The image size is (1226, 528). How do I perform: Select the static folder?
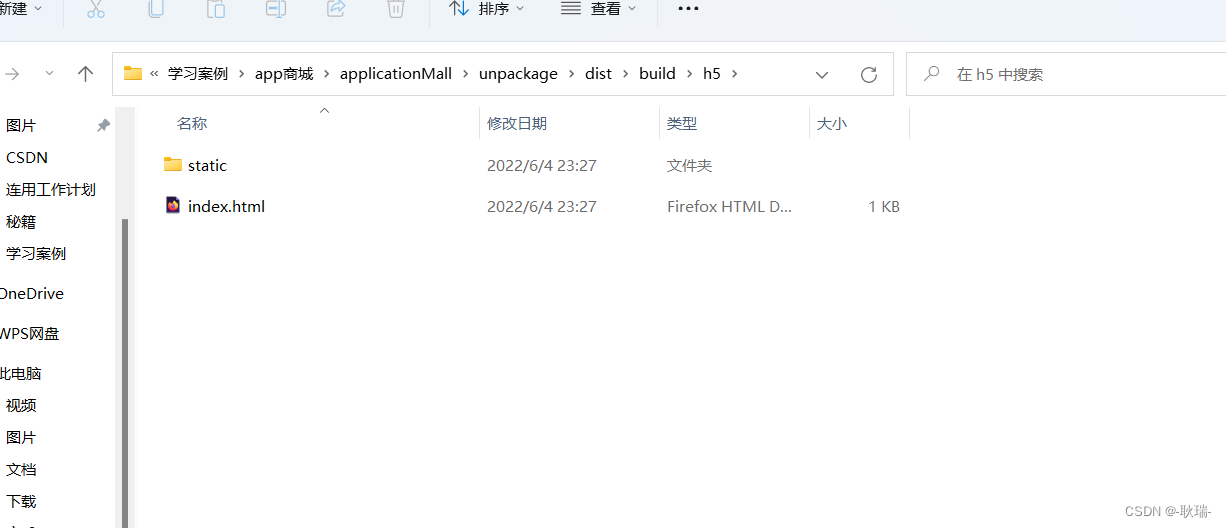[x=207, y=165]
